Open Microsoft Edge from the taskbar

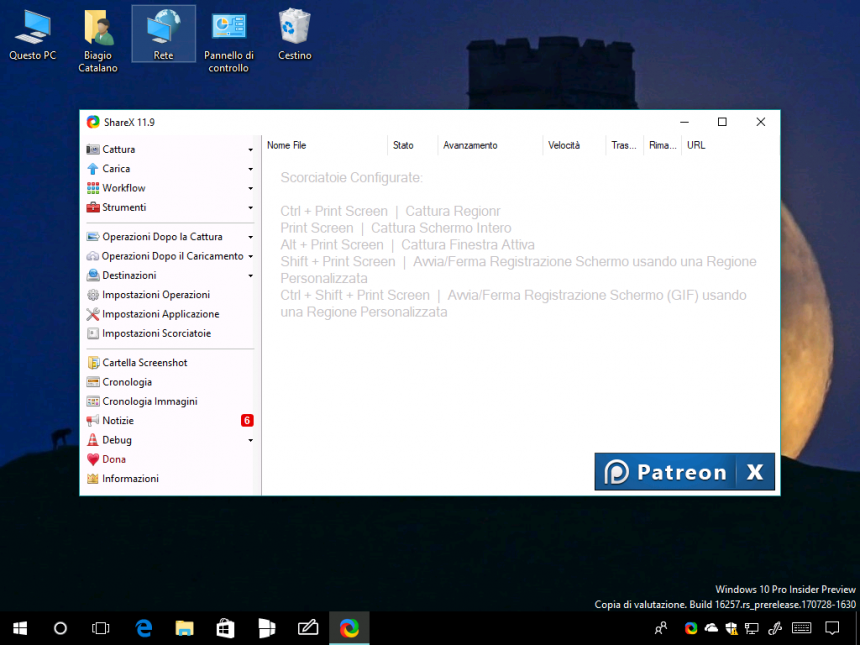(x=144, y=628)
